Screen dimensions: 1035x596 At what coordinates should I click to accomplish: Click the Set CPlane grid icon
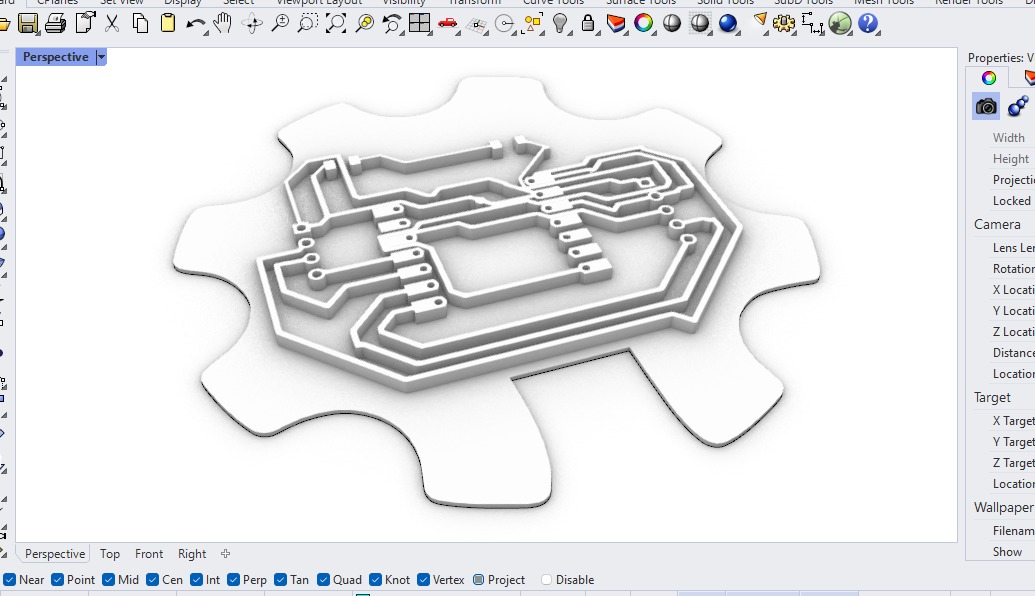coord(476,25)
